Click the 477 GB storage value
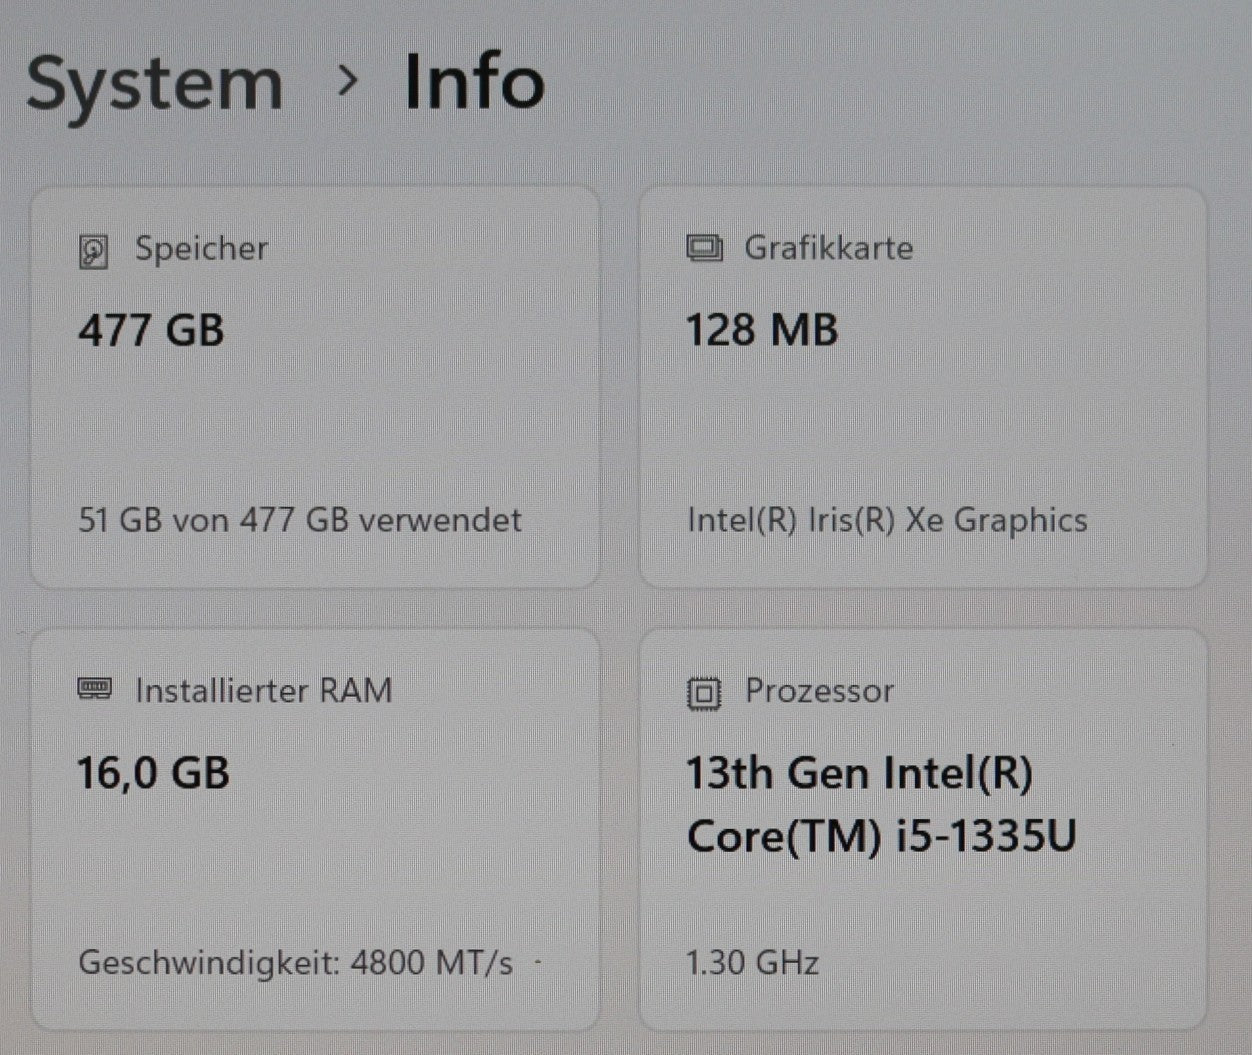The image size is (1252, 1055). click(151, 330)
